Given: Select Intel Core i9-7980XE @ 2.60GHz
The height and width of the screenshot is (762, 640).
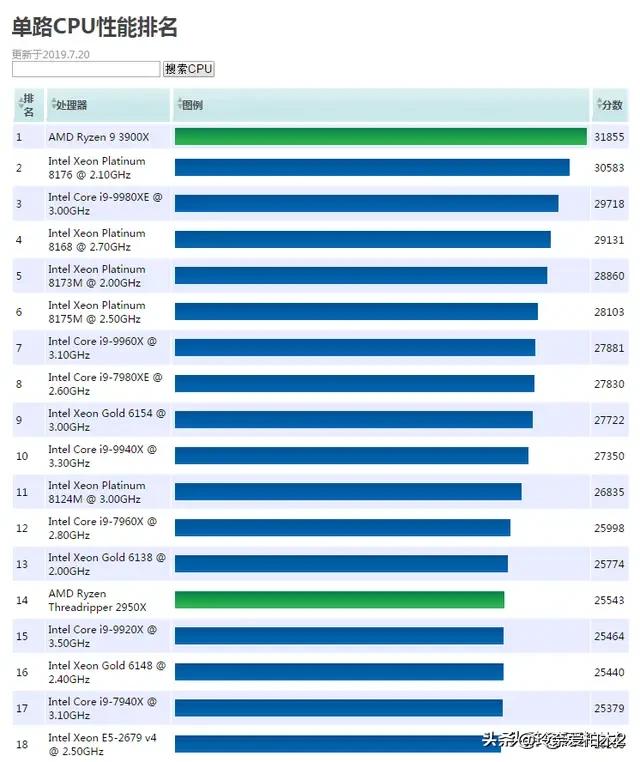Looking at the screenshot, I should pos(105,383).
